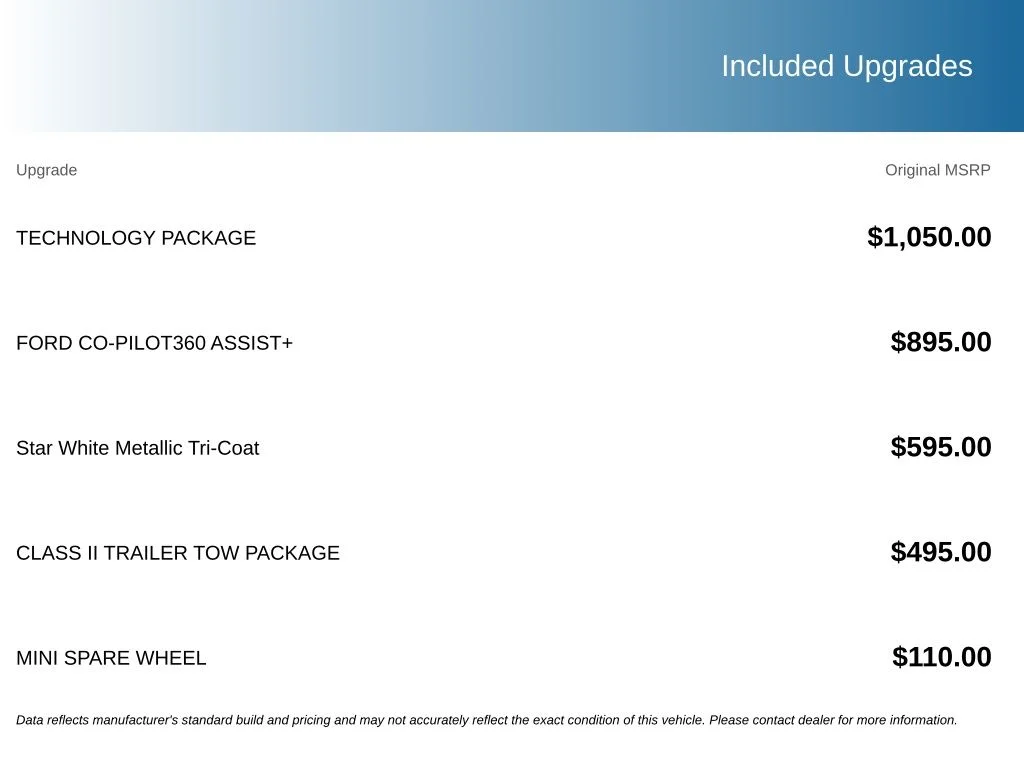
Task: Click the $495.00 price value
Action: [x=941, y=552]
